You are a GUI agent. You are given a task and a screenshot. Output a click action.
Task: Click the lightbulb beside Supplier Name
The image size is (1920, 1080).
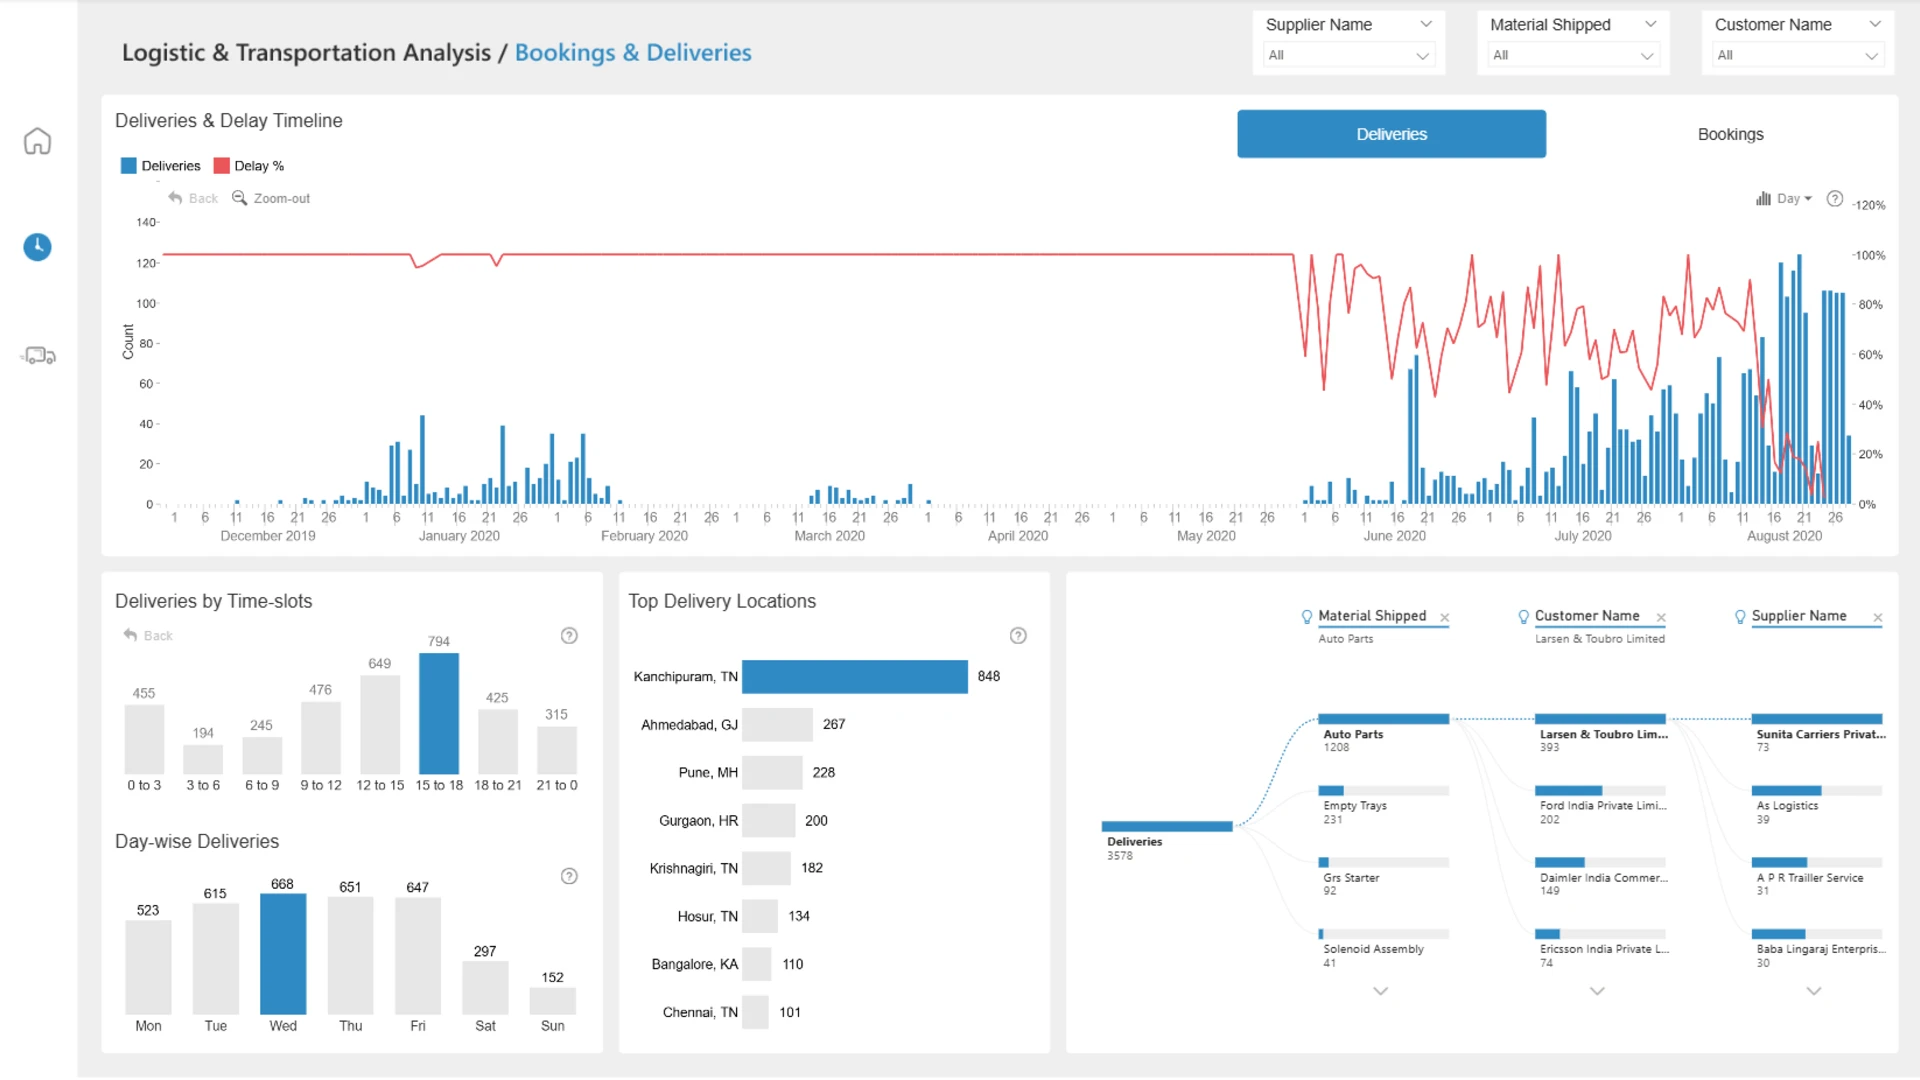(1740, 617)
